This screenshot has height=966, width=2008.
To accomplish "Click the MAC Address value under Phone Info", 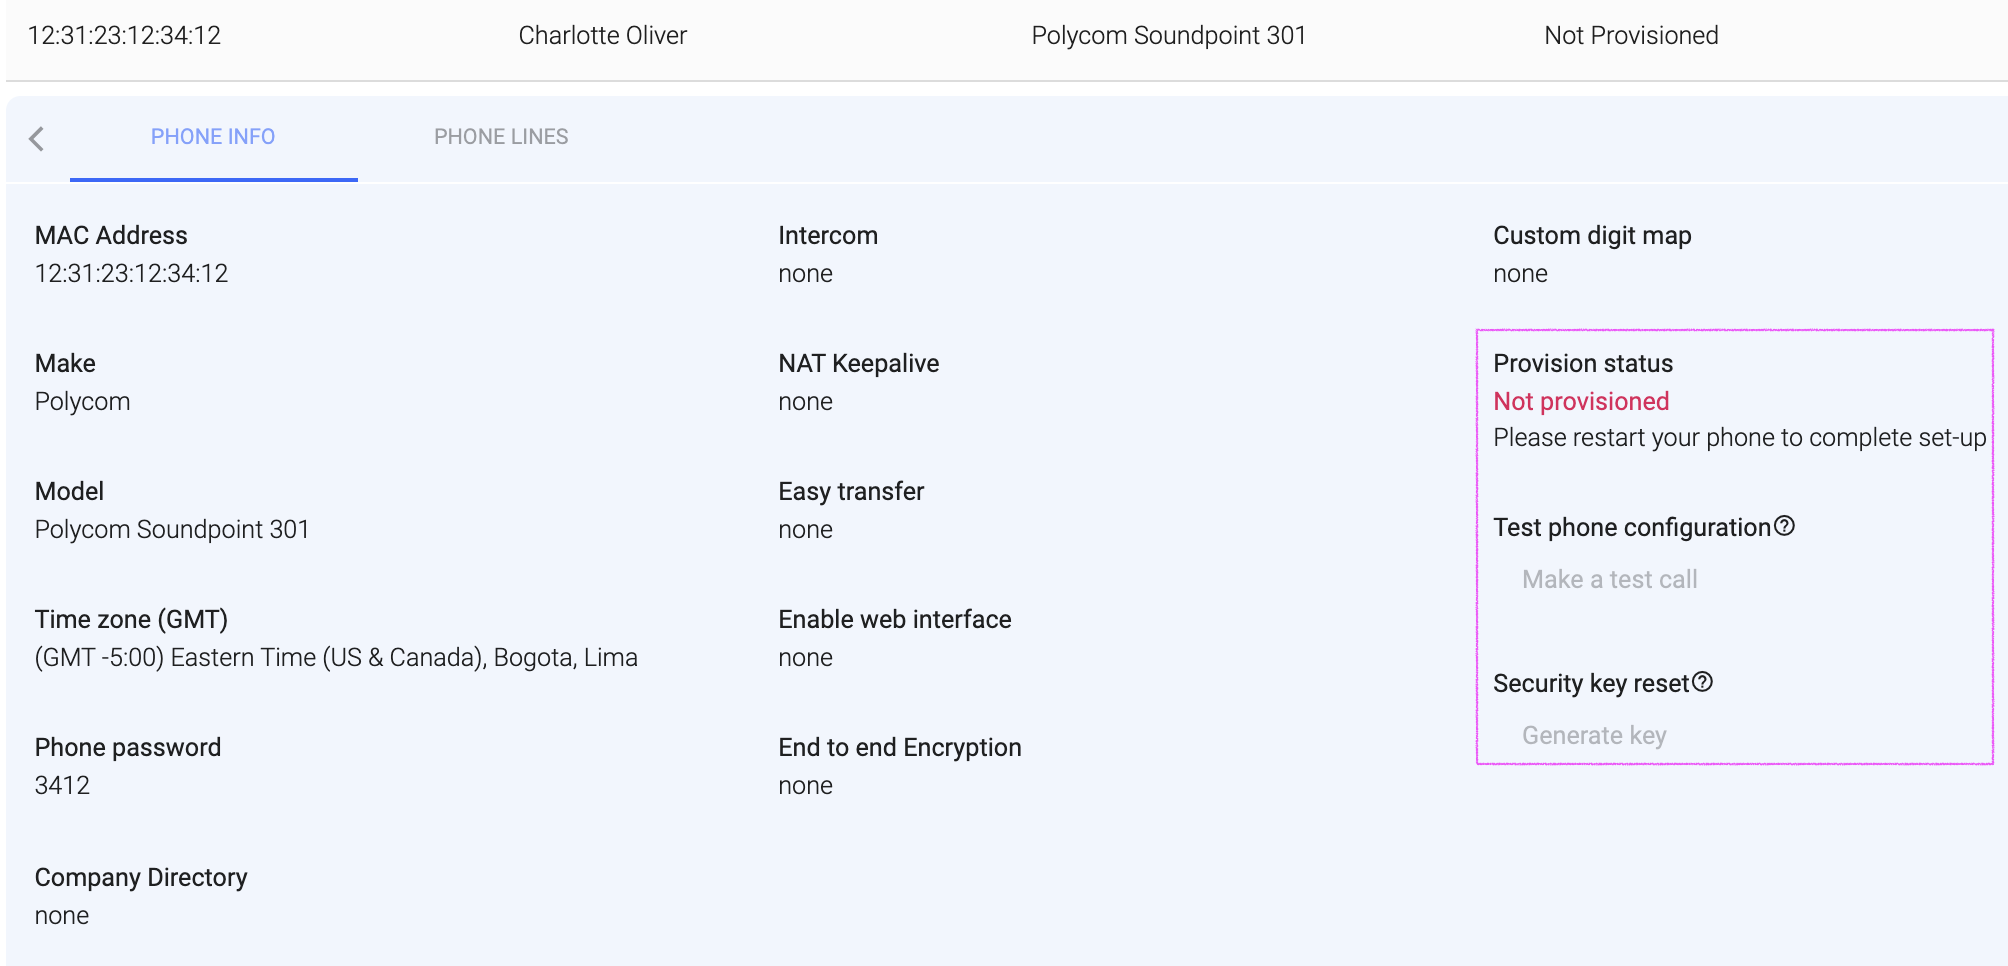I will (x=131, y=273).
